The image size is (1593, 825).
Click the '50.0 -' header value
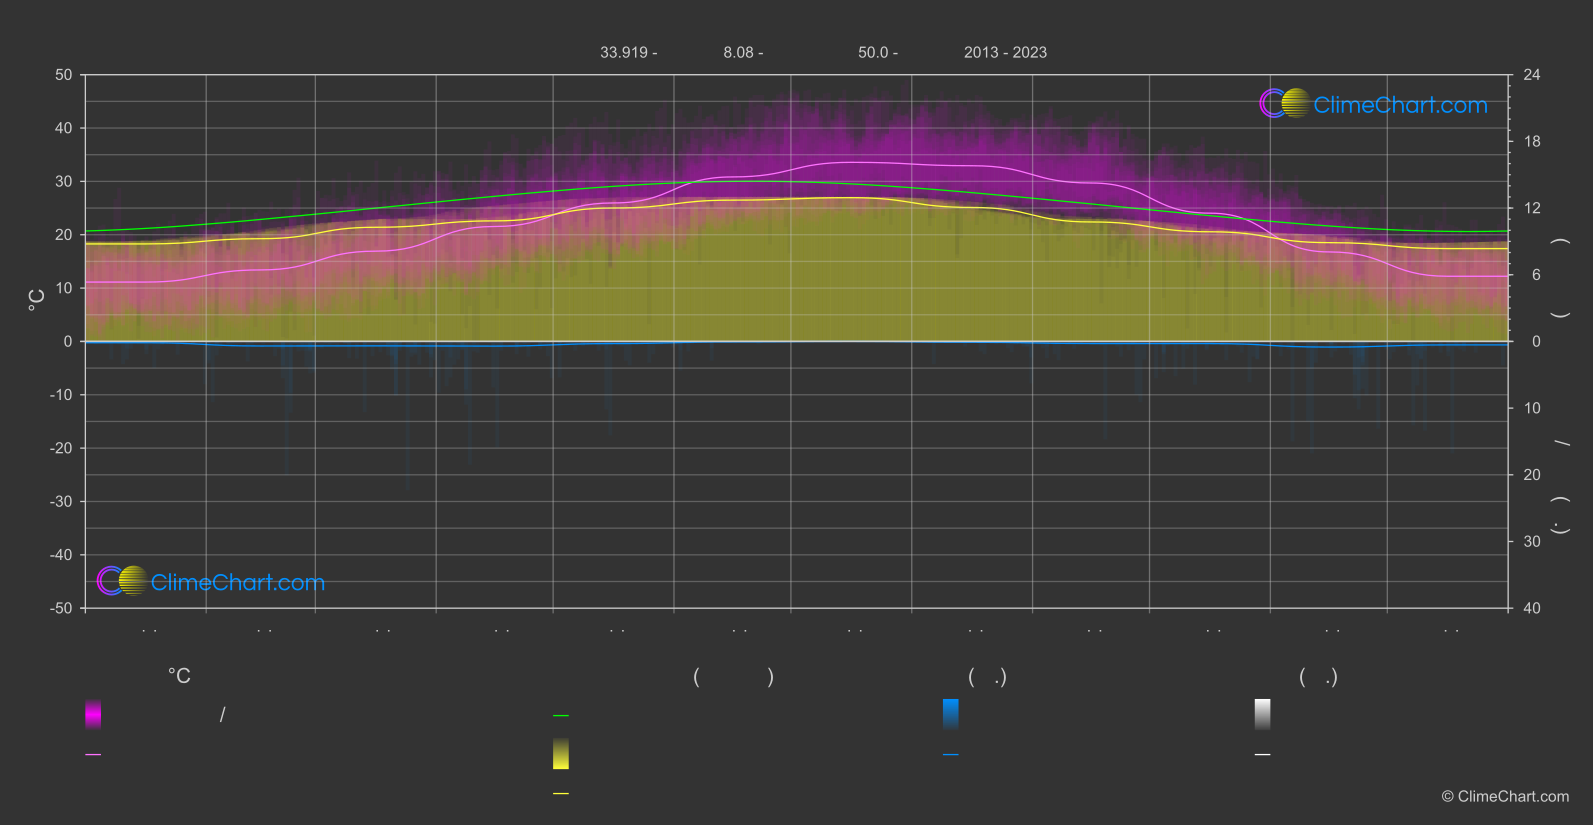[x=878, y=53]
